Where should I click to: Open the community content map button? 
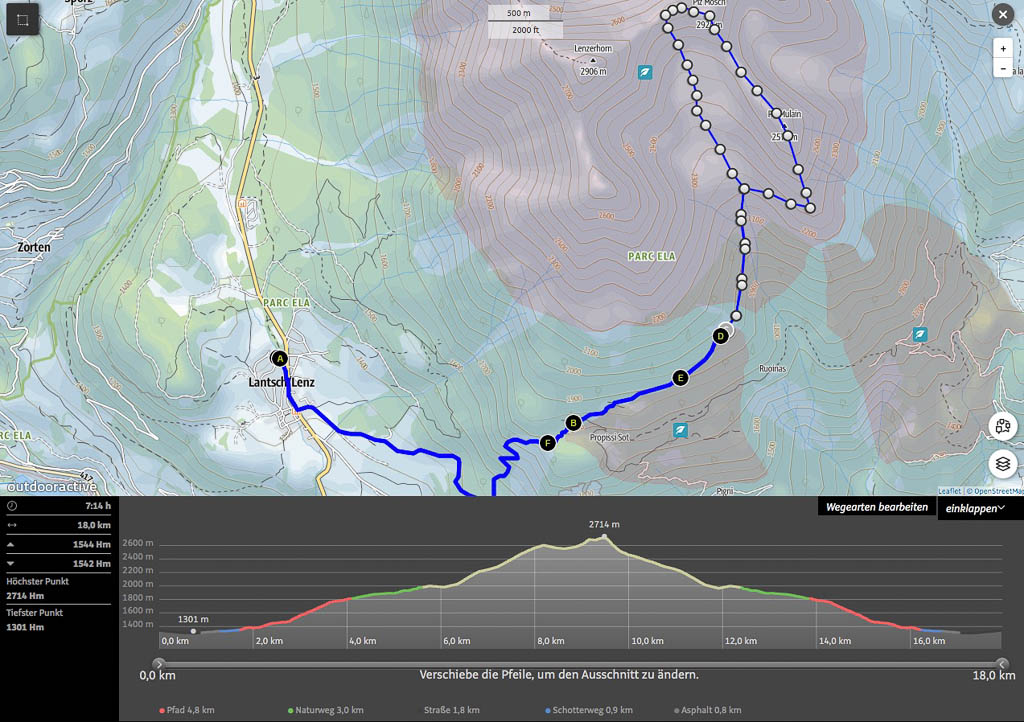click(1003, 426)
